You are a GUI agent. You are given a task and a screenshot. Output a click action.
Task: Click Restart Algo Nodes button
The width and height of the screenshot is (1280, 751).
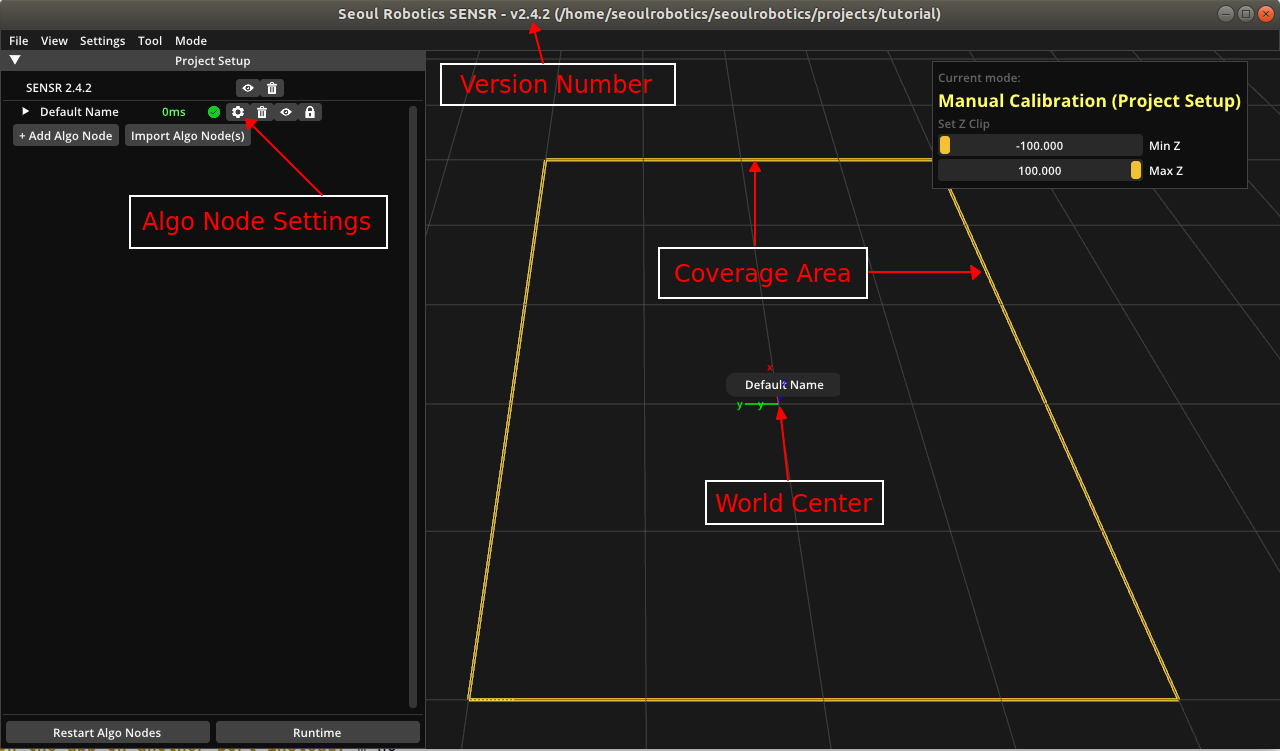coord(107,732)
